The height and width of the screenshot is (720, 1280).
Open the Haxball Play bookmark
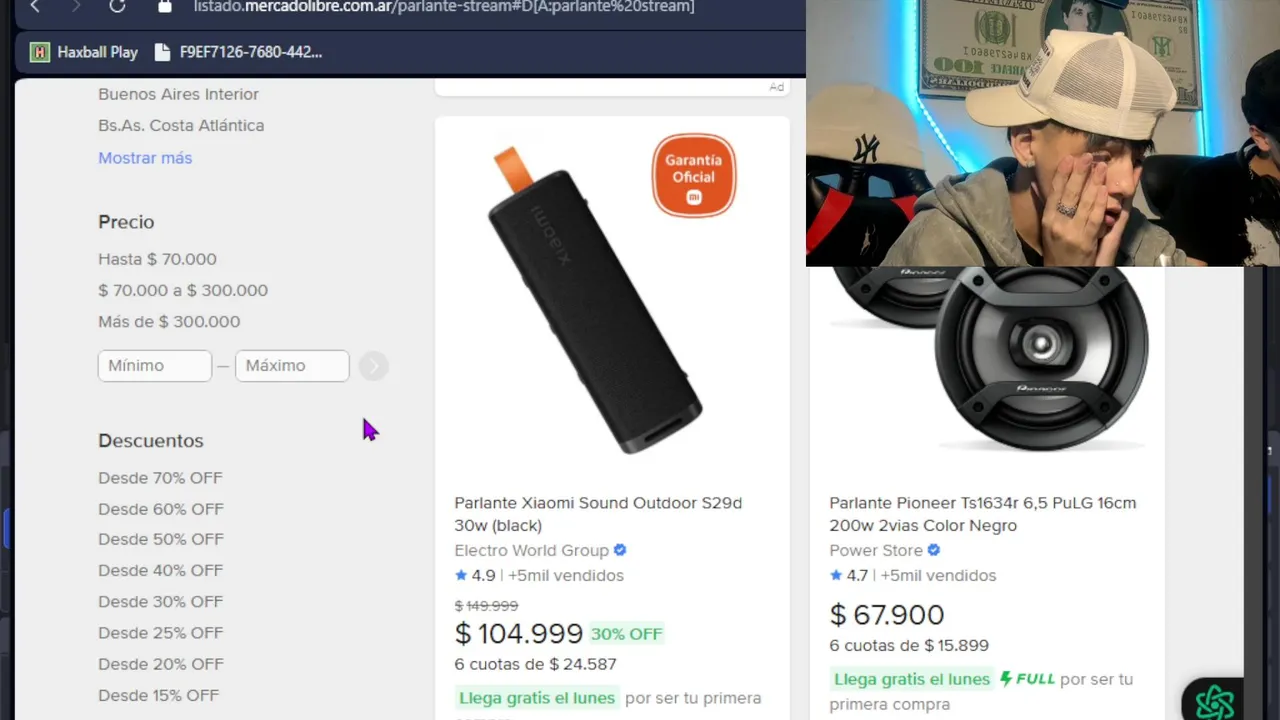85,52
